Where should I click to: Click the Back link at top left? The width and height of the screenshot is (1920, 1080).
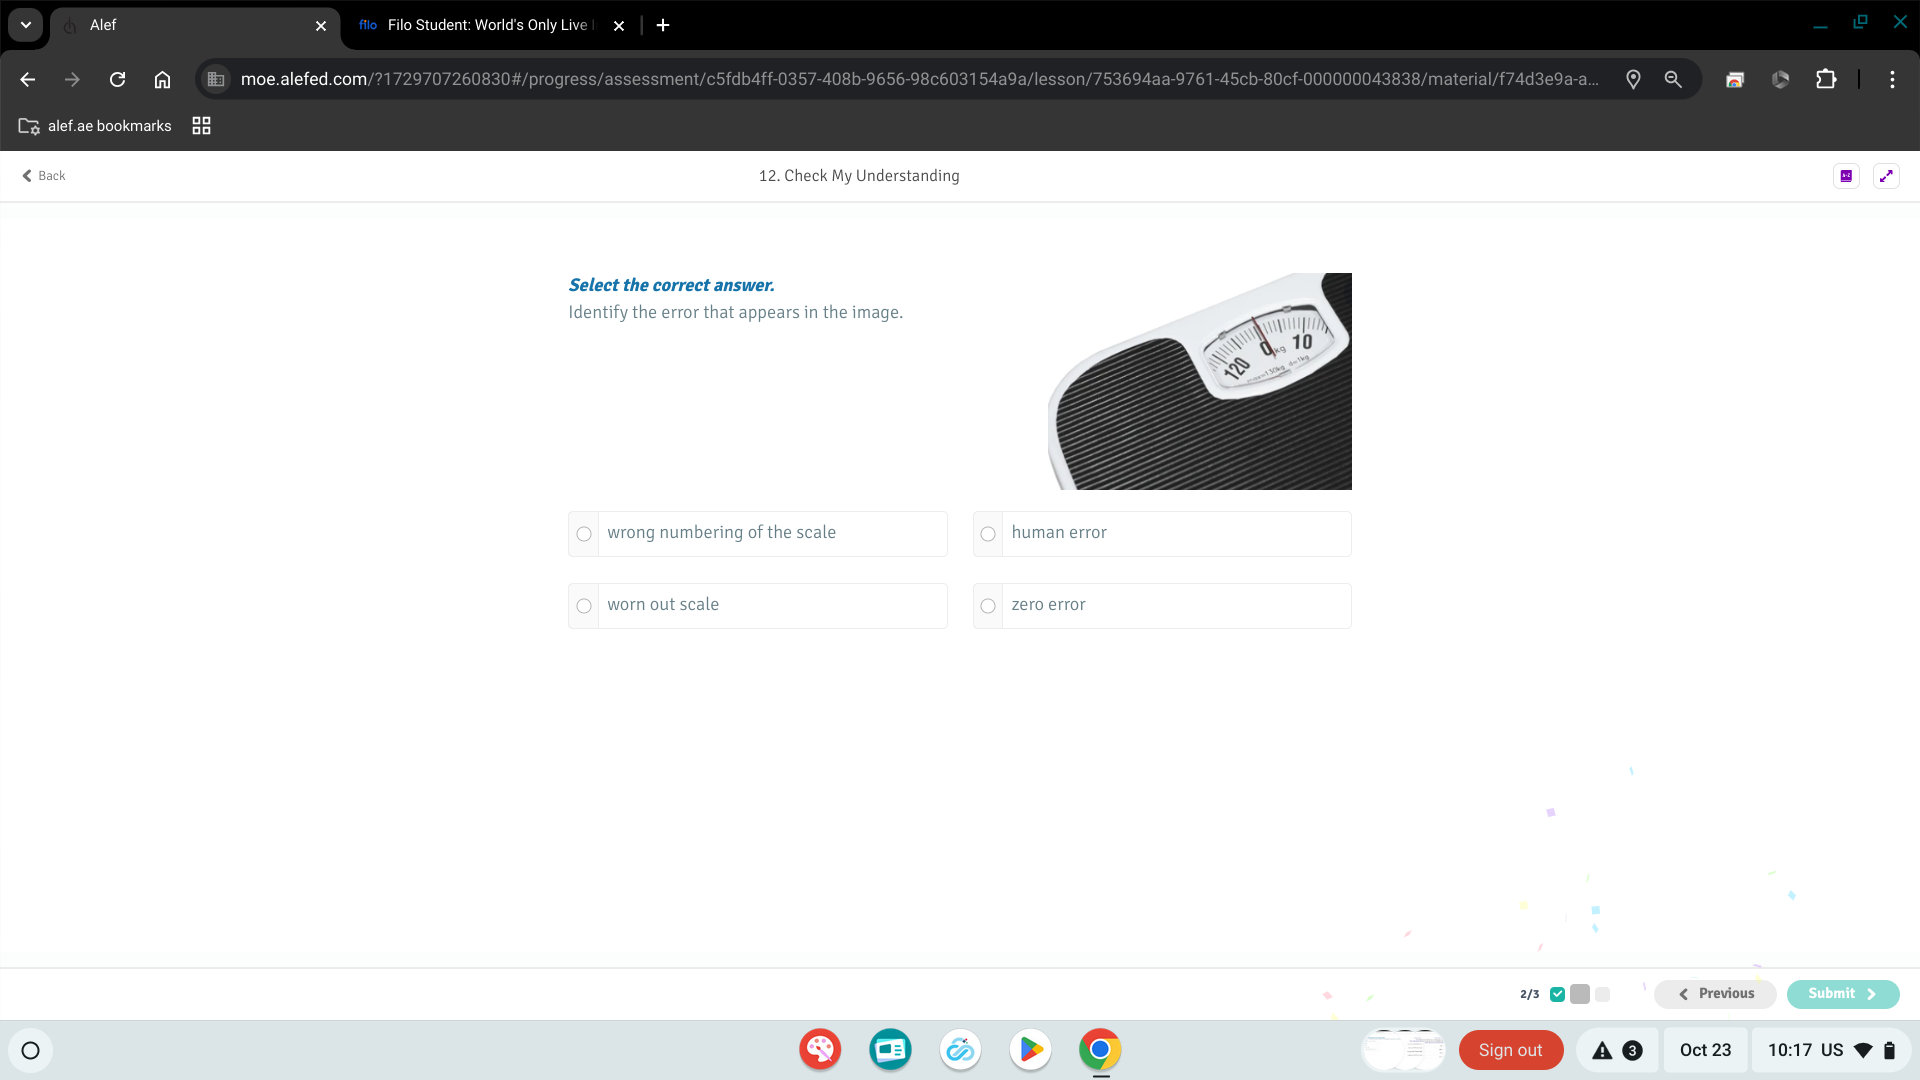44,176
